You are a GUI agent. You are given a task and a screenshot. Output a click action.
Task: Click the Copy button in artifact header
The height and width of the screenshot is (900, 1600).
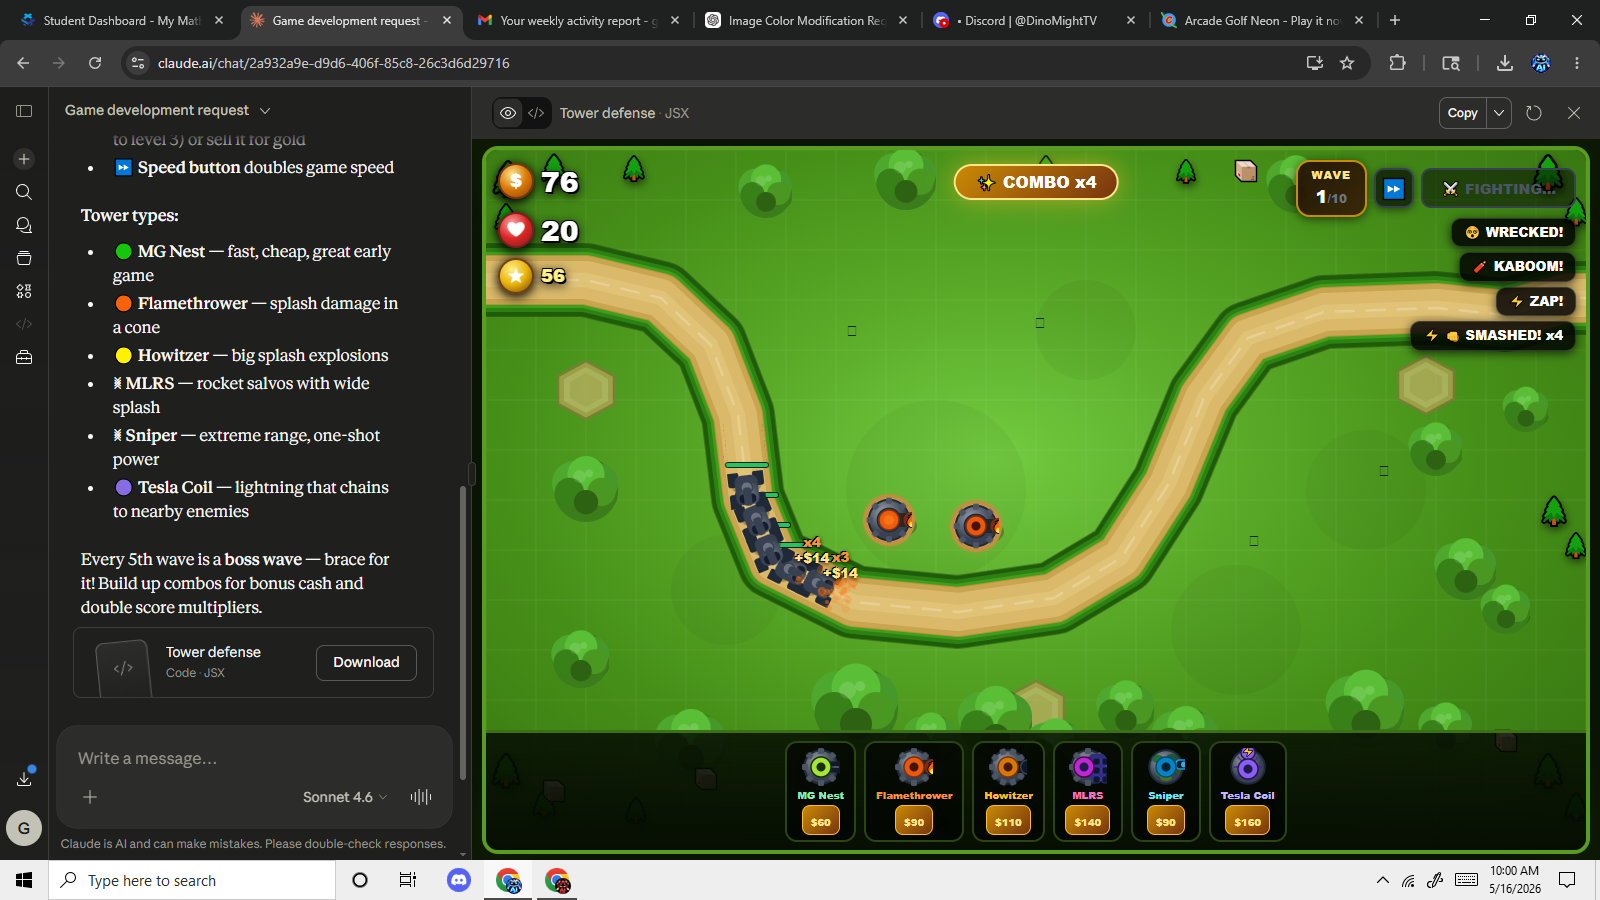coord(1462,113)
